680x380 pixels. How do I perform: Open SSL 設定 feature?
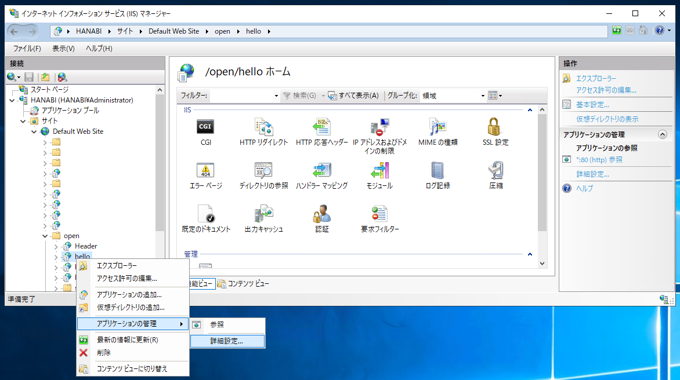pyautogui.click(x=495, y=132)
